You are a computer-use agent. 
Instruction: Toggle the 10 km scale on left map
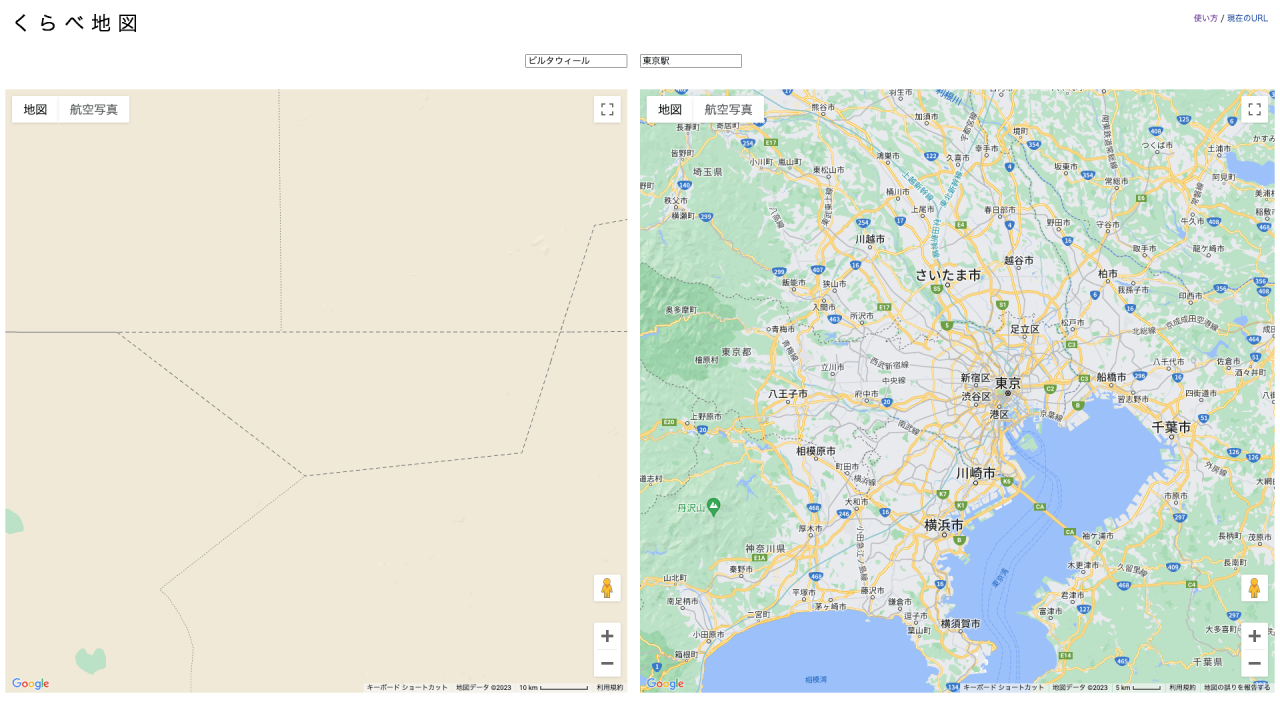[554, 687]
